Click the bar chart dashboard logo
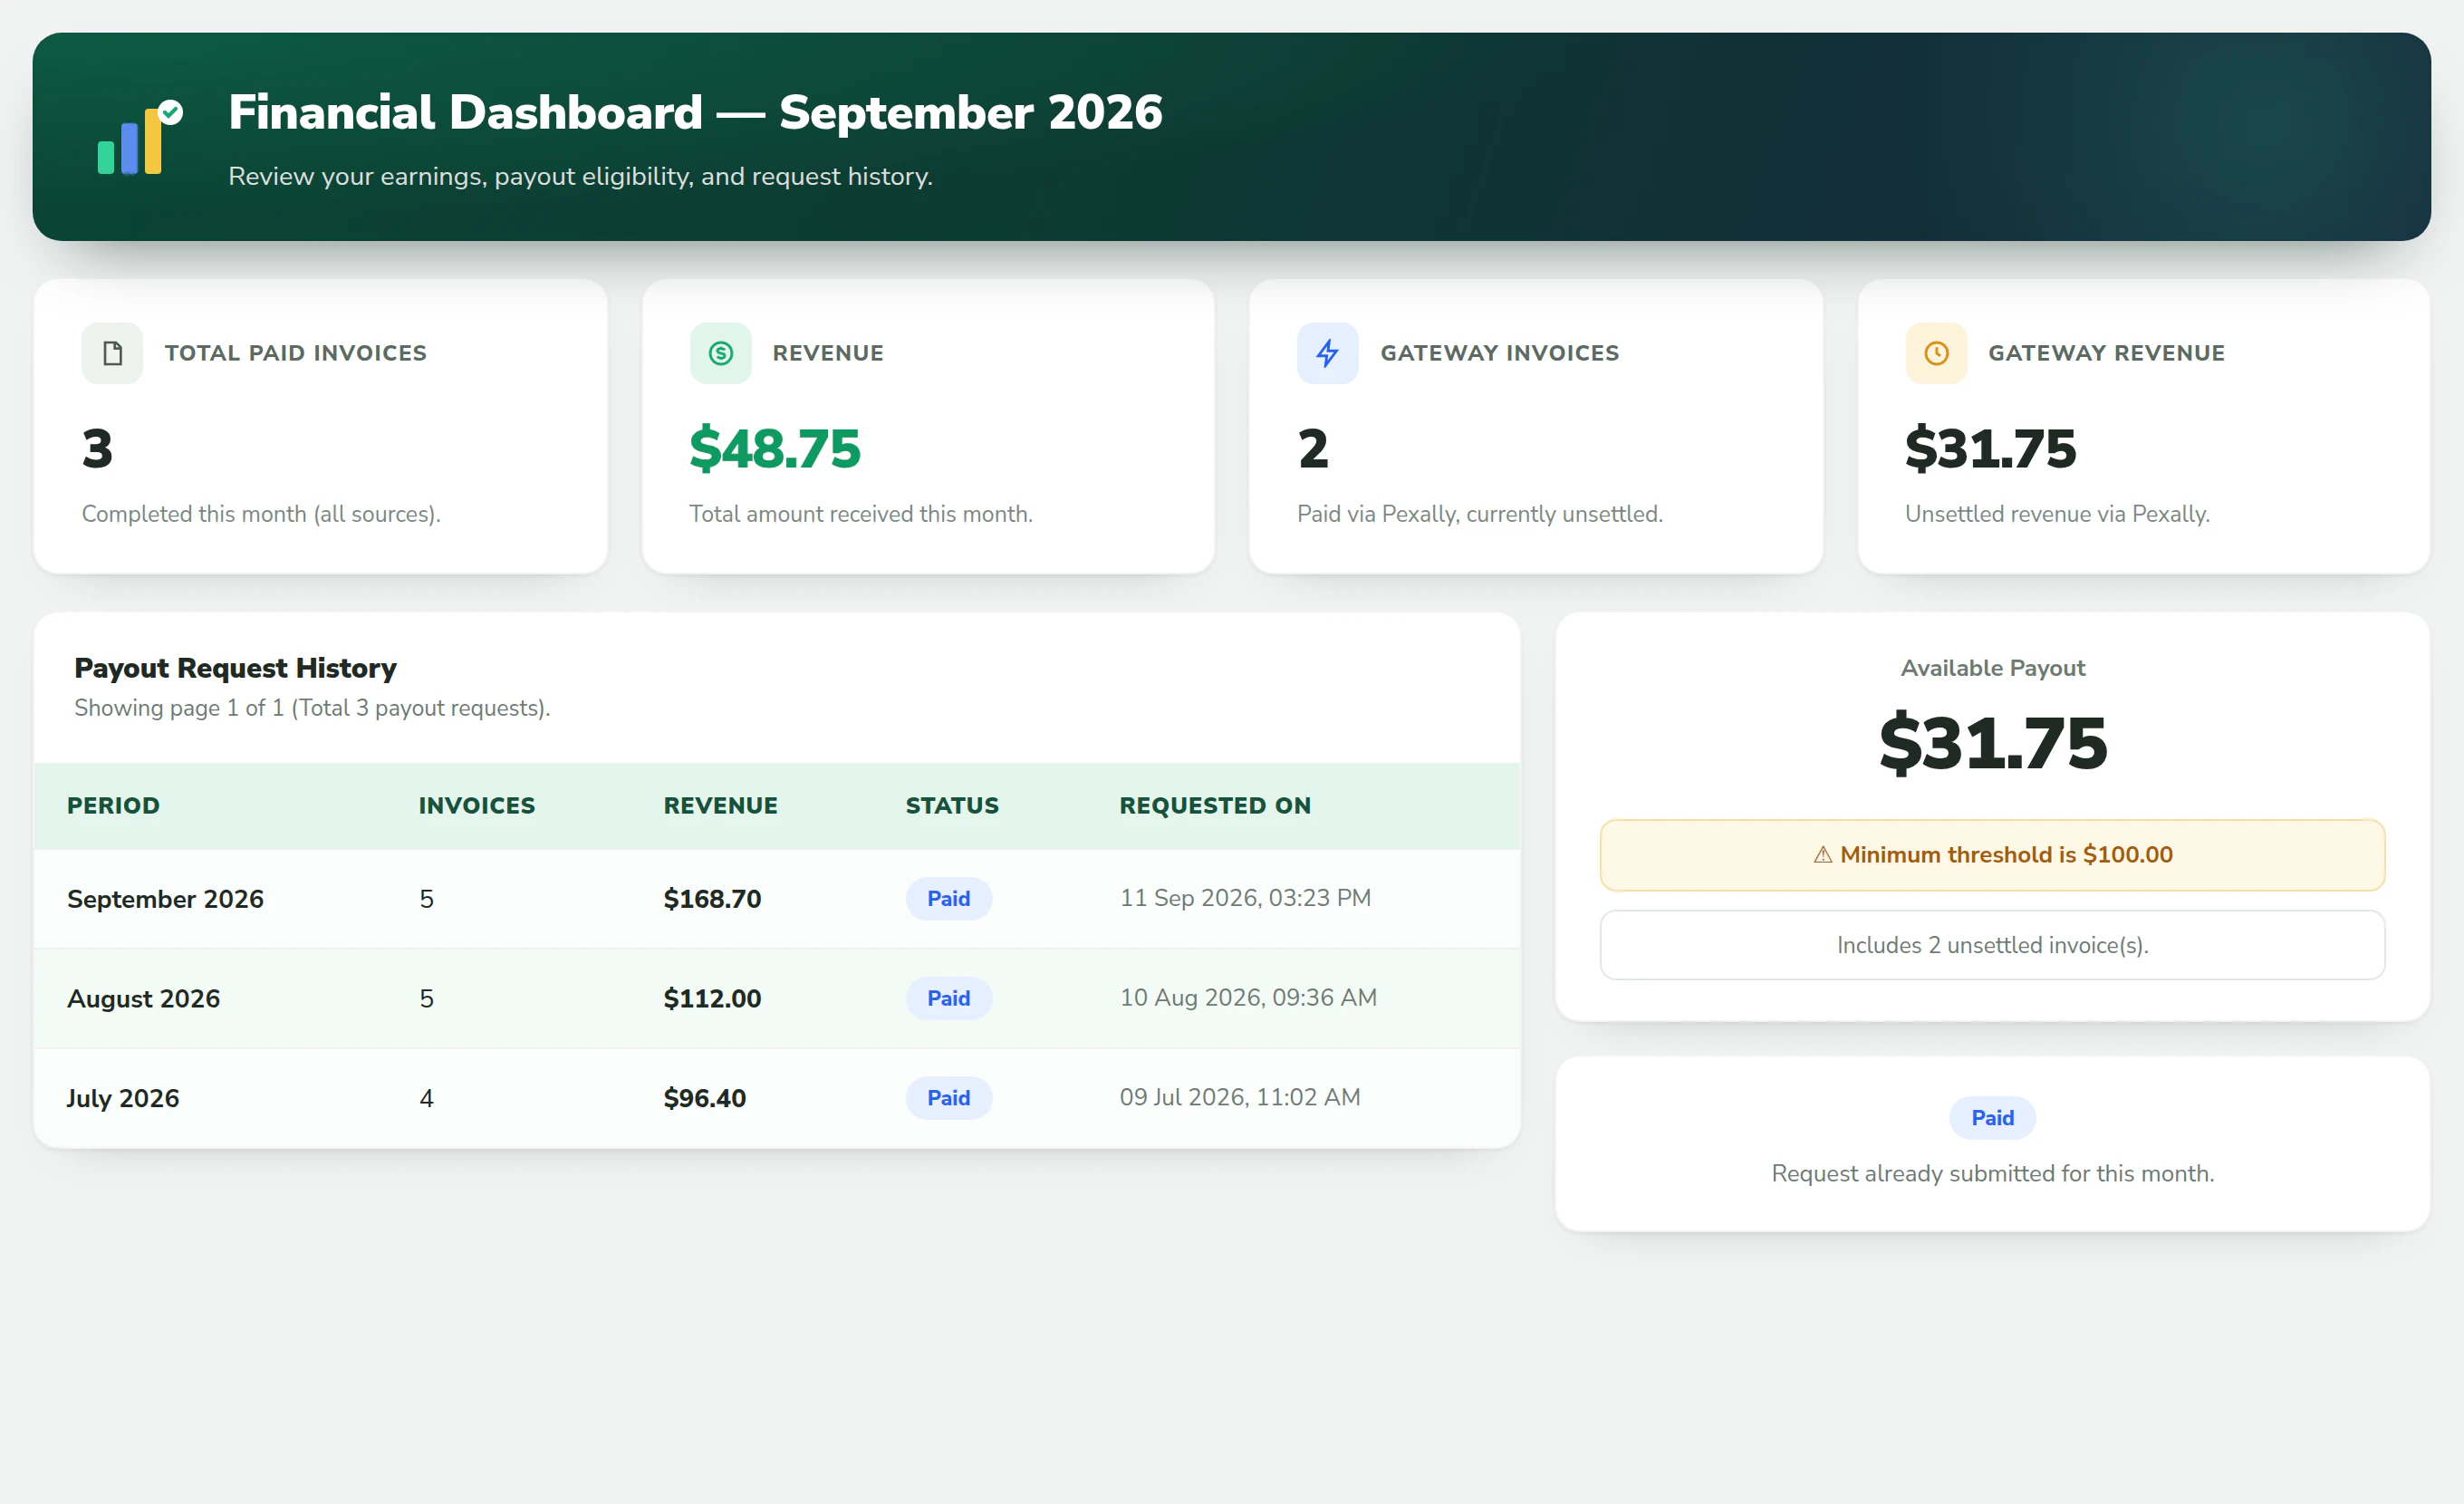Image resolution: width=2464 pixels, height=1504 pixels. (140, 137)
